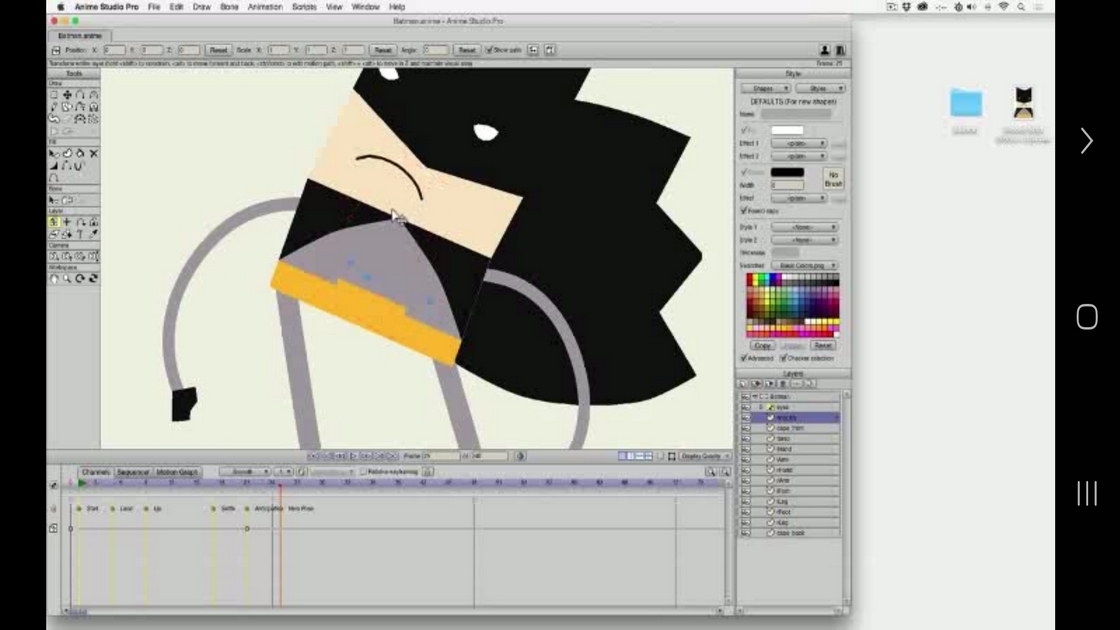This screenshot has height=630, width=1120.
Task: Select the Track Camera tool
Action: 54,256
